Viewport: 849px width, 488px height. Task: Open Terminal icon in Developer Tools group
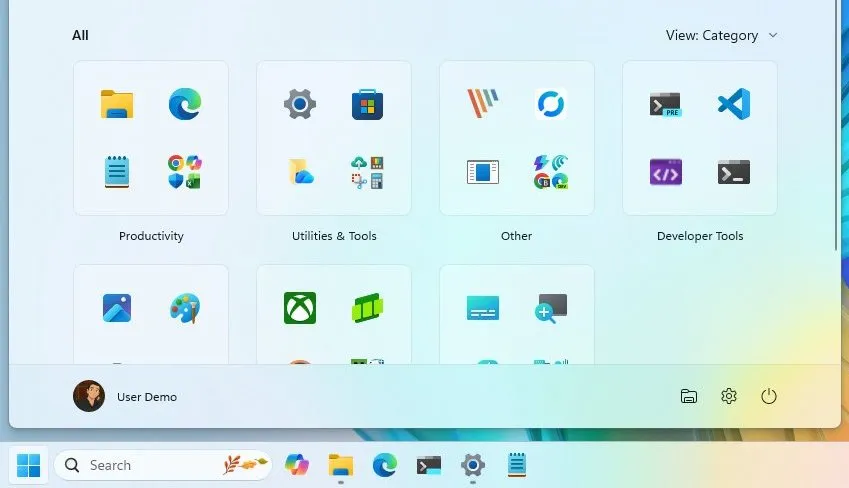pos(734,172)
